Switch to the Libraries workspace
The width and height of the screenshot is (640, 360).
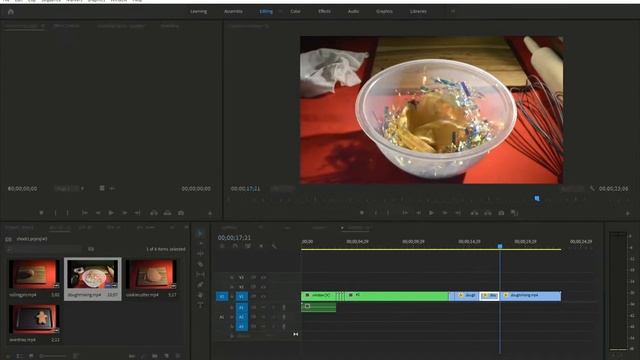(418, 11)
